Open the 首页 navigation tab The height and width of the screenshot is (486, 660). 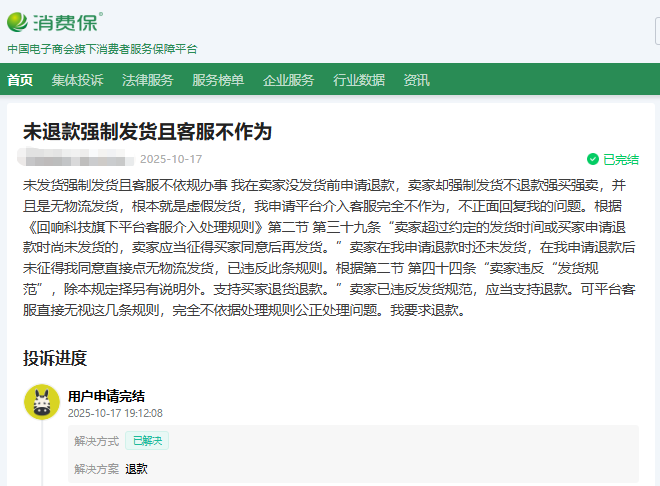coord(20,80)
